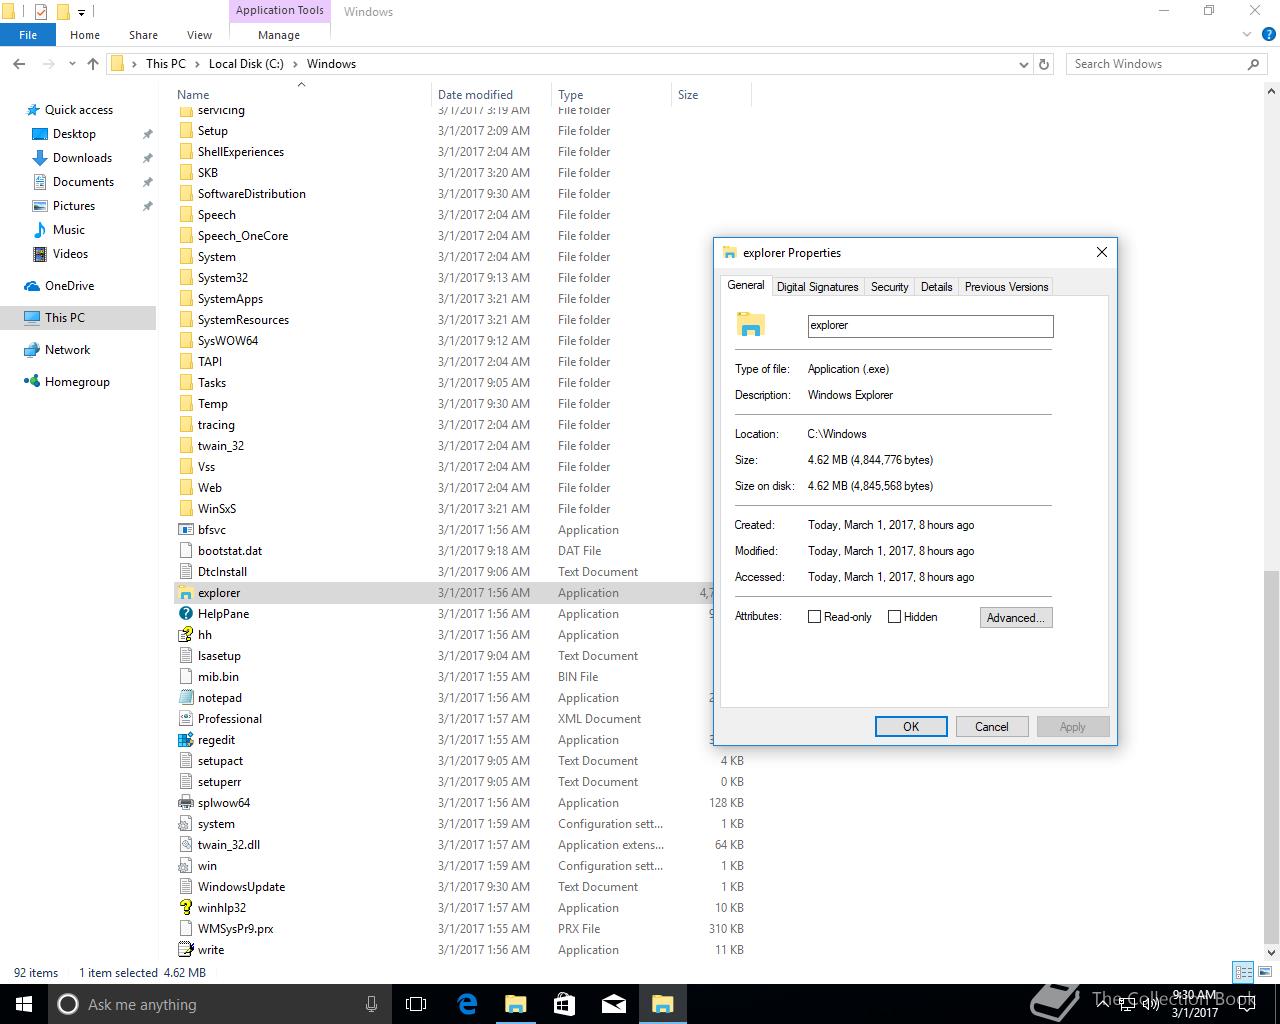This screenshot has width=1280, height=1024.
Task: Click the Cortana Ask me anything box
Action: pyautogui.click(x=219, y=1004)
